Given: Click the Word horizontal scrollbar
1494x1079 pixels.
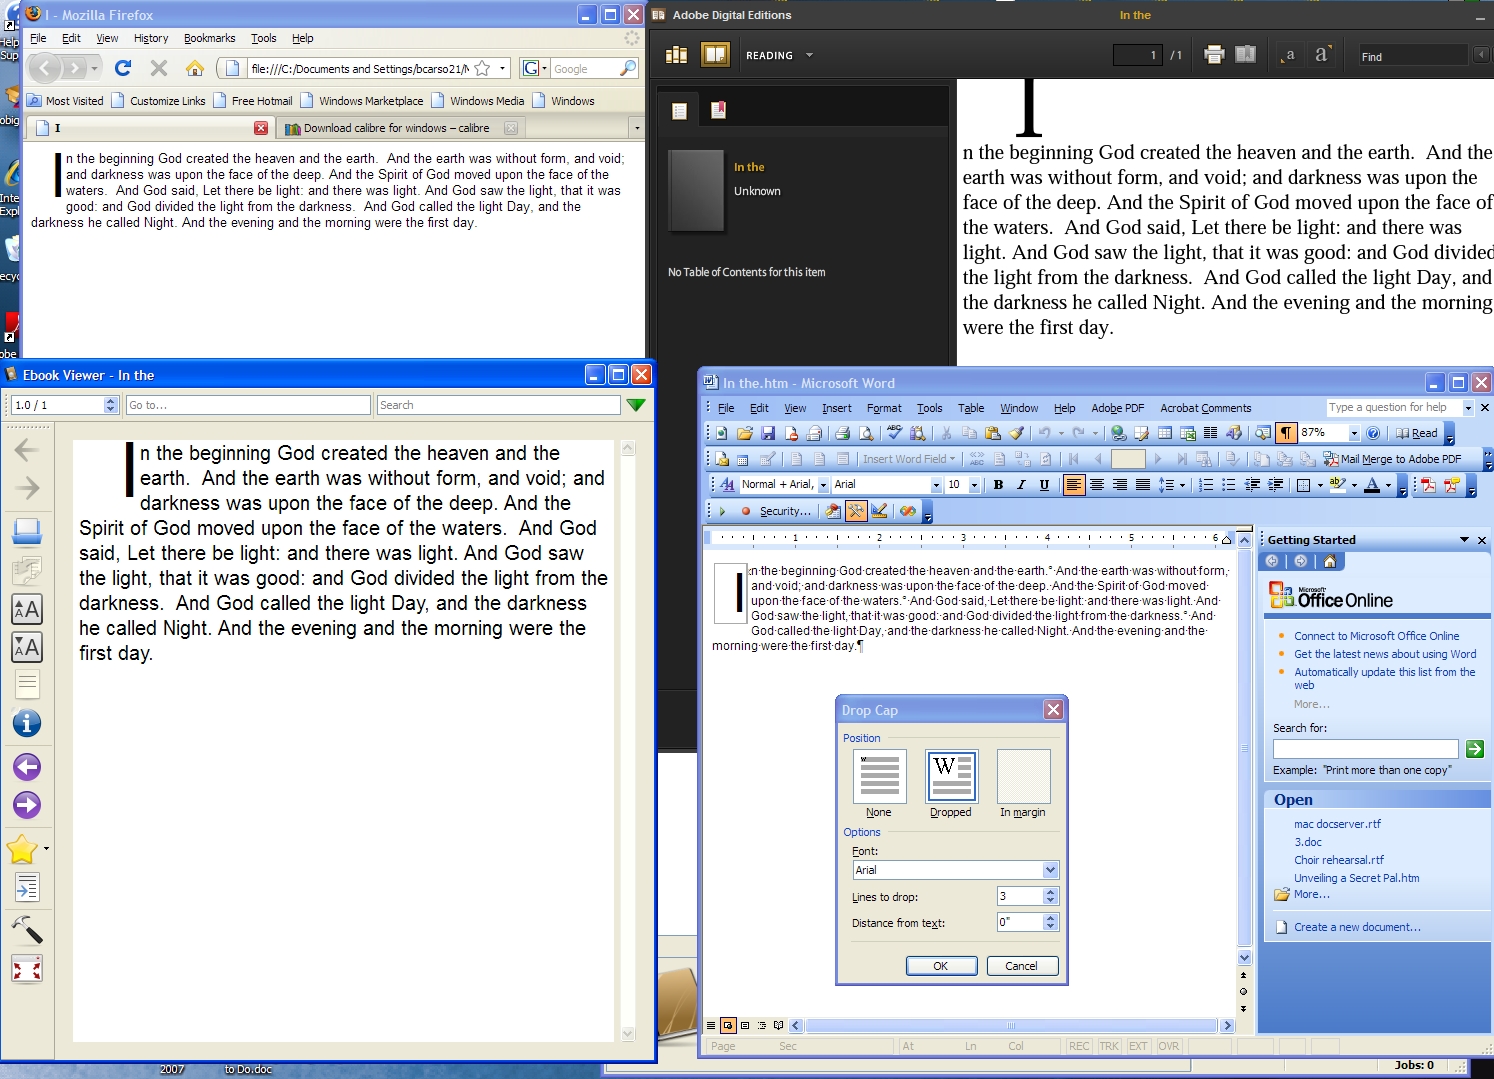Looking at the screenshot, I should [x=1011, y=1025].
